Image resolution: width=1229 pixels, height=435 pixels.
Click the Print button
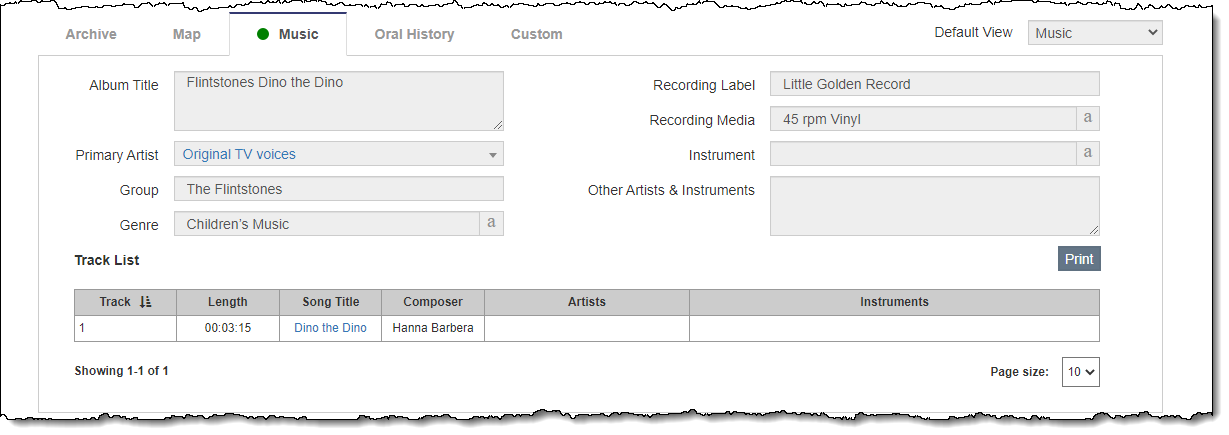pyautogui.click(x=1079, y=259)
